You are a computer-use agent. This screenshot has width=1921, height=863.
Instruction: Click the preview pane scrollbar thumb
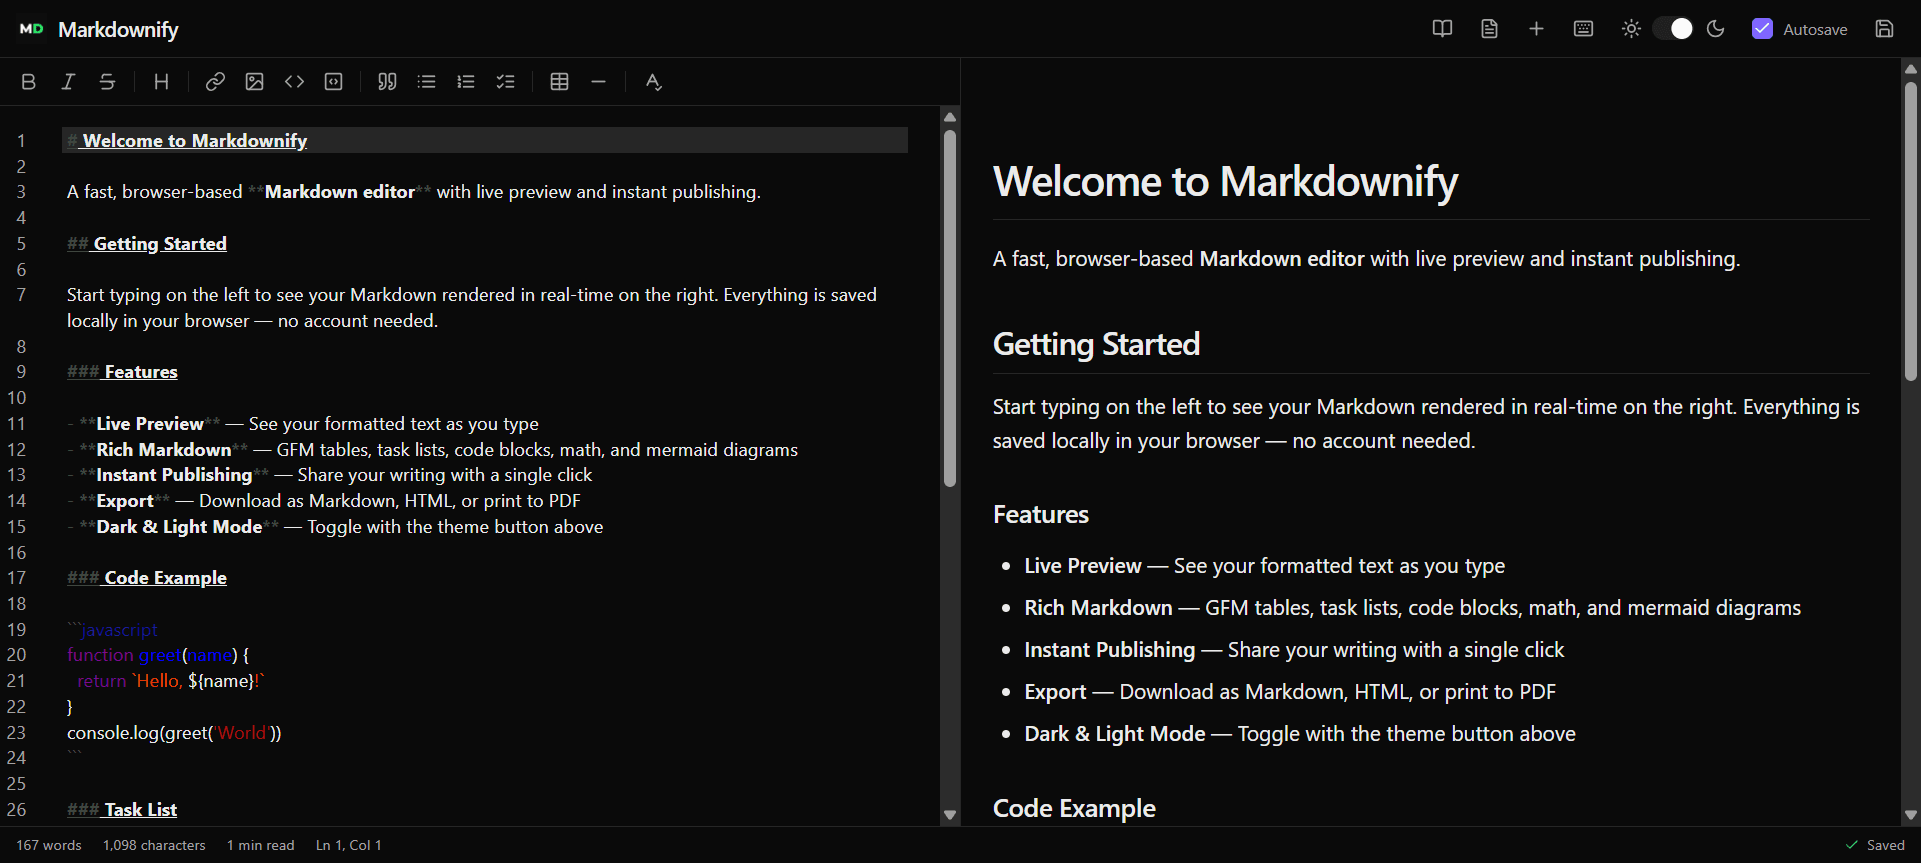click(x=1911, y=231)
